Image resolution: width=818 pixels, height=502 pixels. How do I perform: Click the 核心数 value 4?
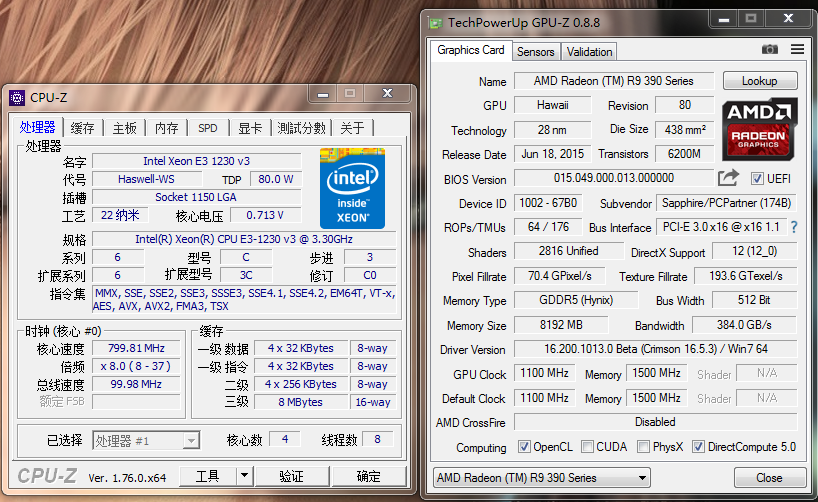click(x=285, y=439)
